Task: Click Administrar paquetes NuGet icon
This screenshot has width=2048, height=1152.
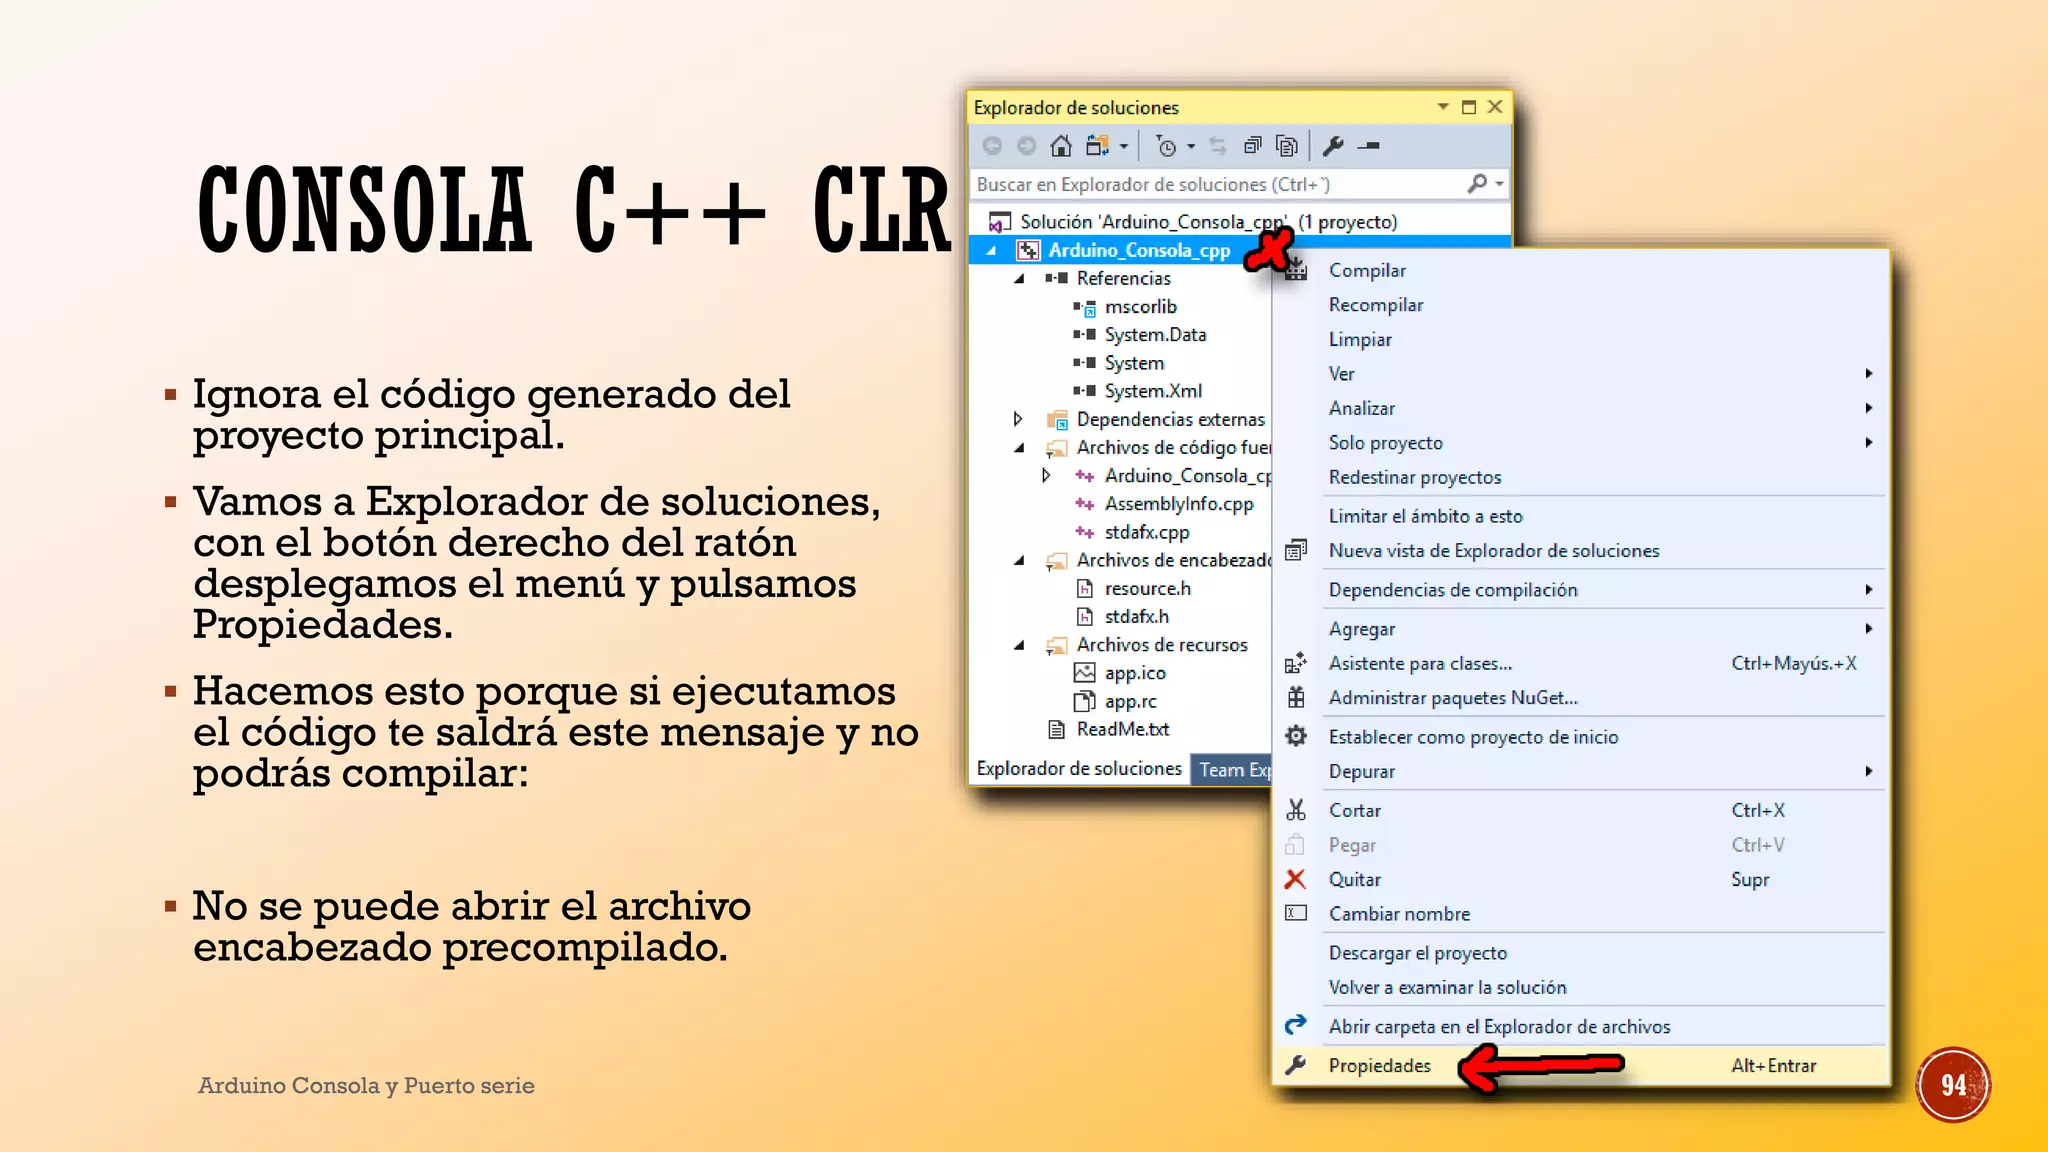Action: point(1296,697)
